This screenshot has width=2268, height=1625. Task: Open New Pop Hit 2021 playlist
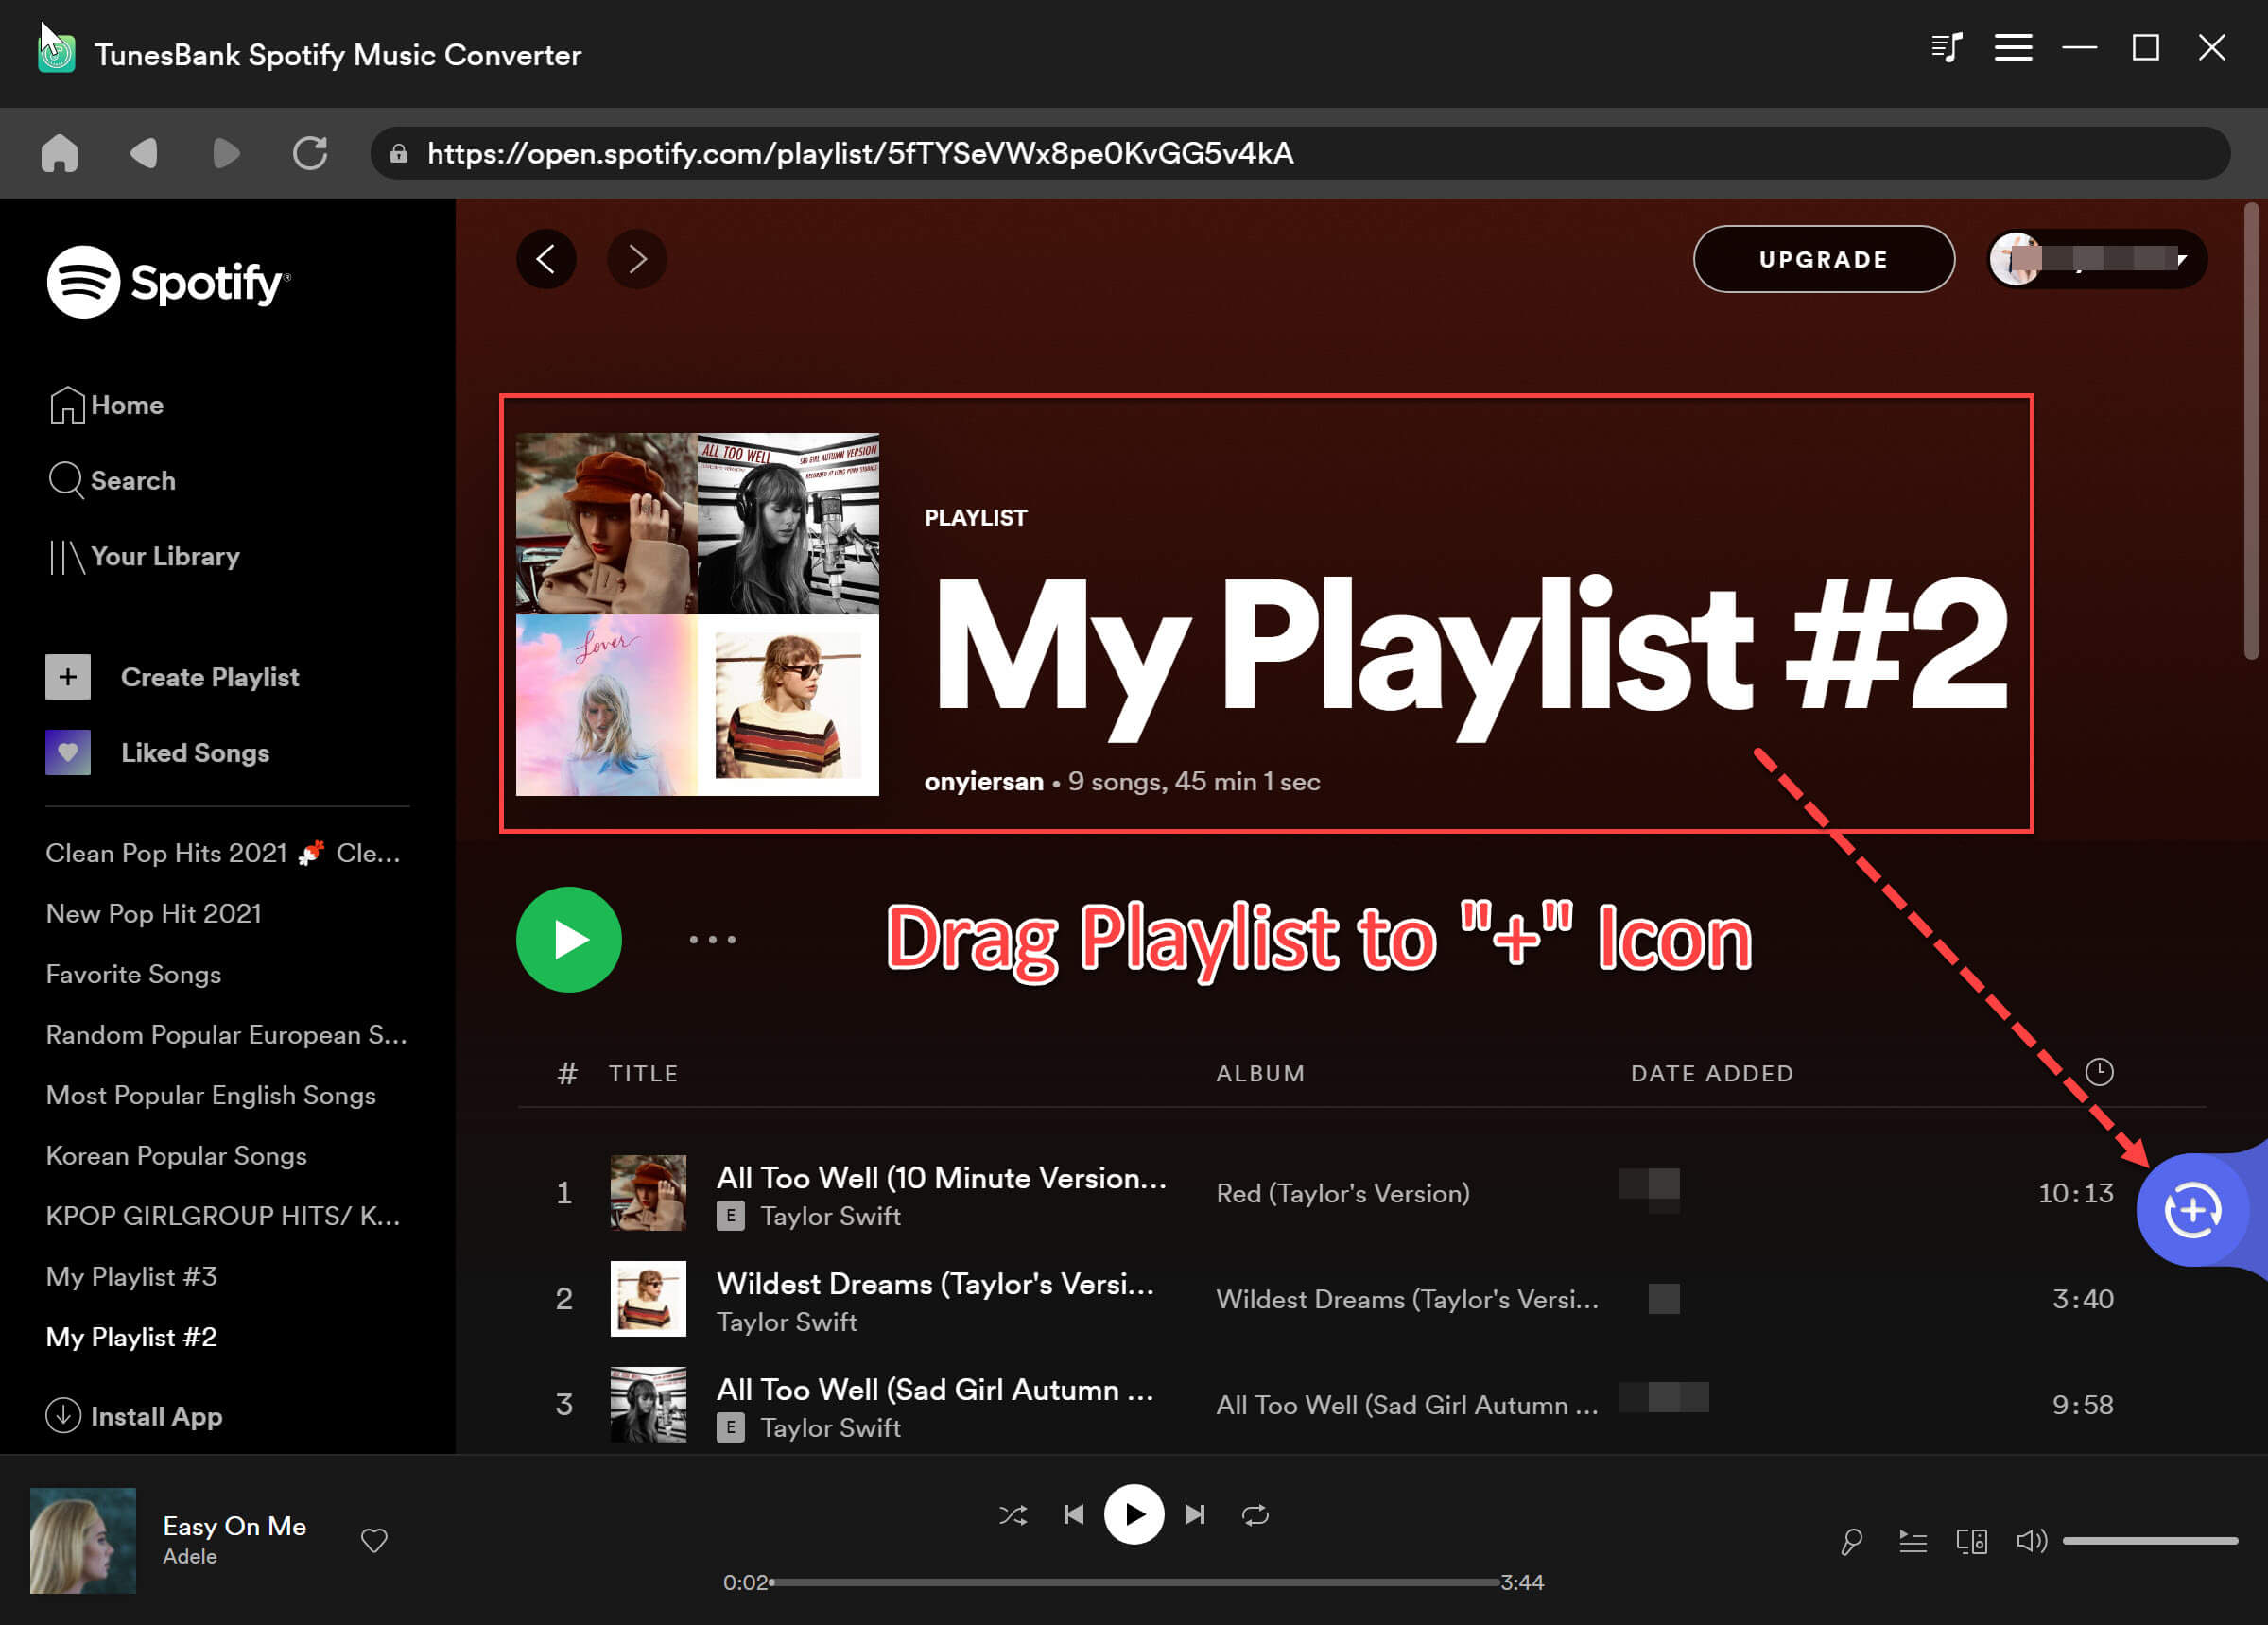click(154, 913)
